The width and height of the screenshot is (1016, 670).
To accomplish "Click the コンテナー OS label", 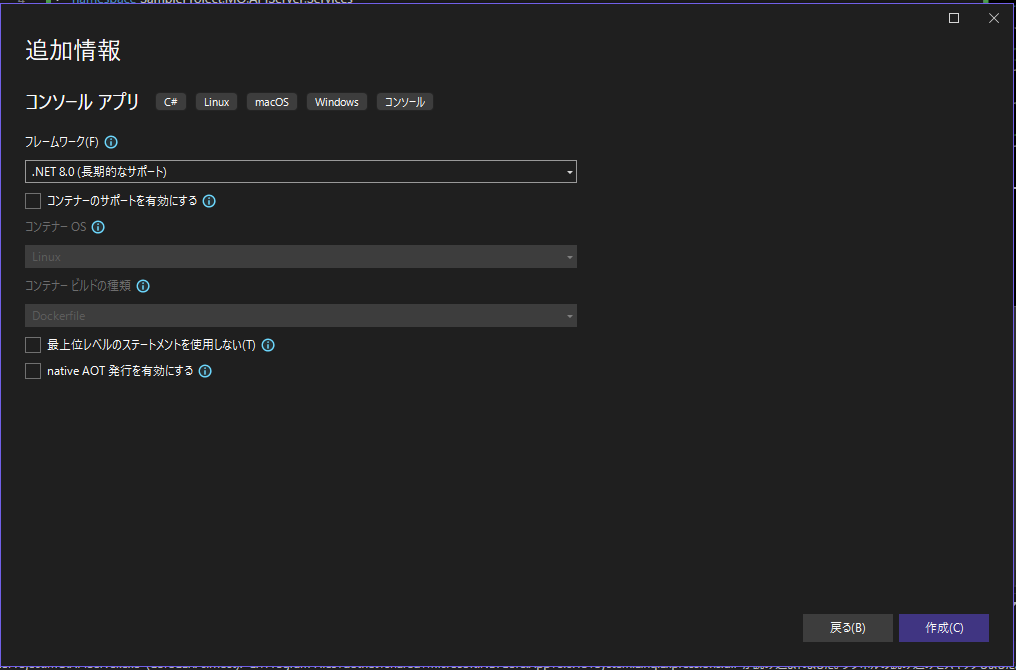I will click(56, 227).
